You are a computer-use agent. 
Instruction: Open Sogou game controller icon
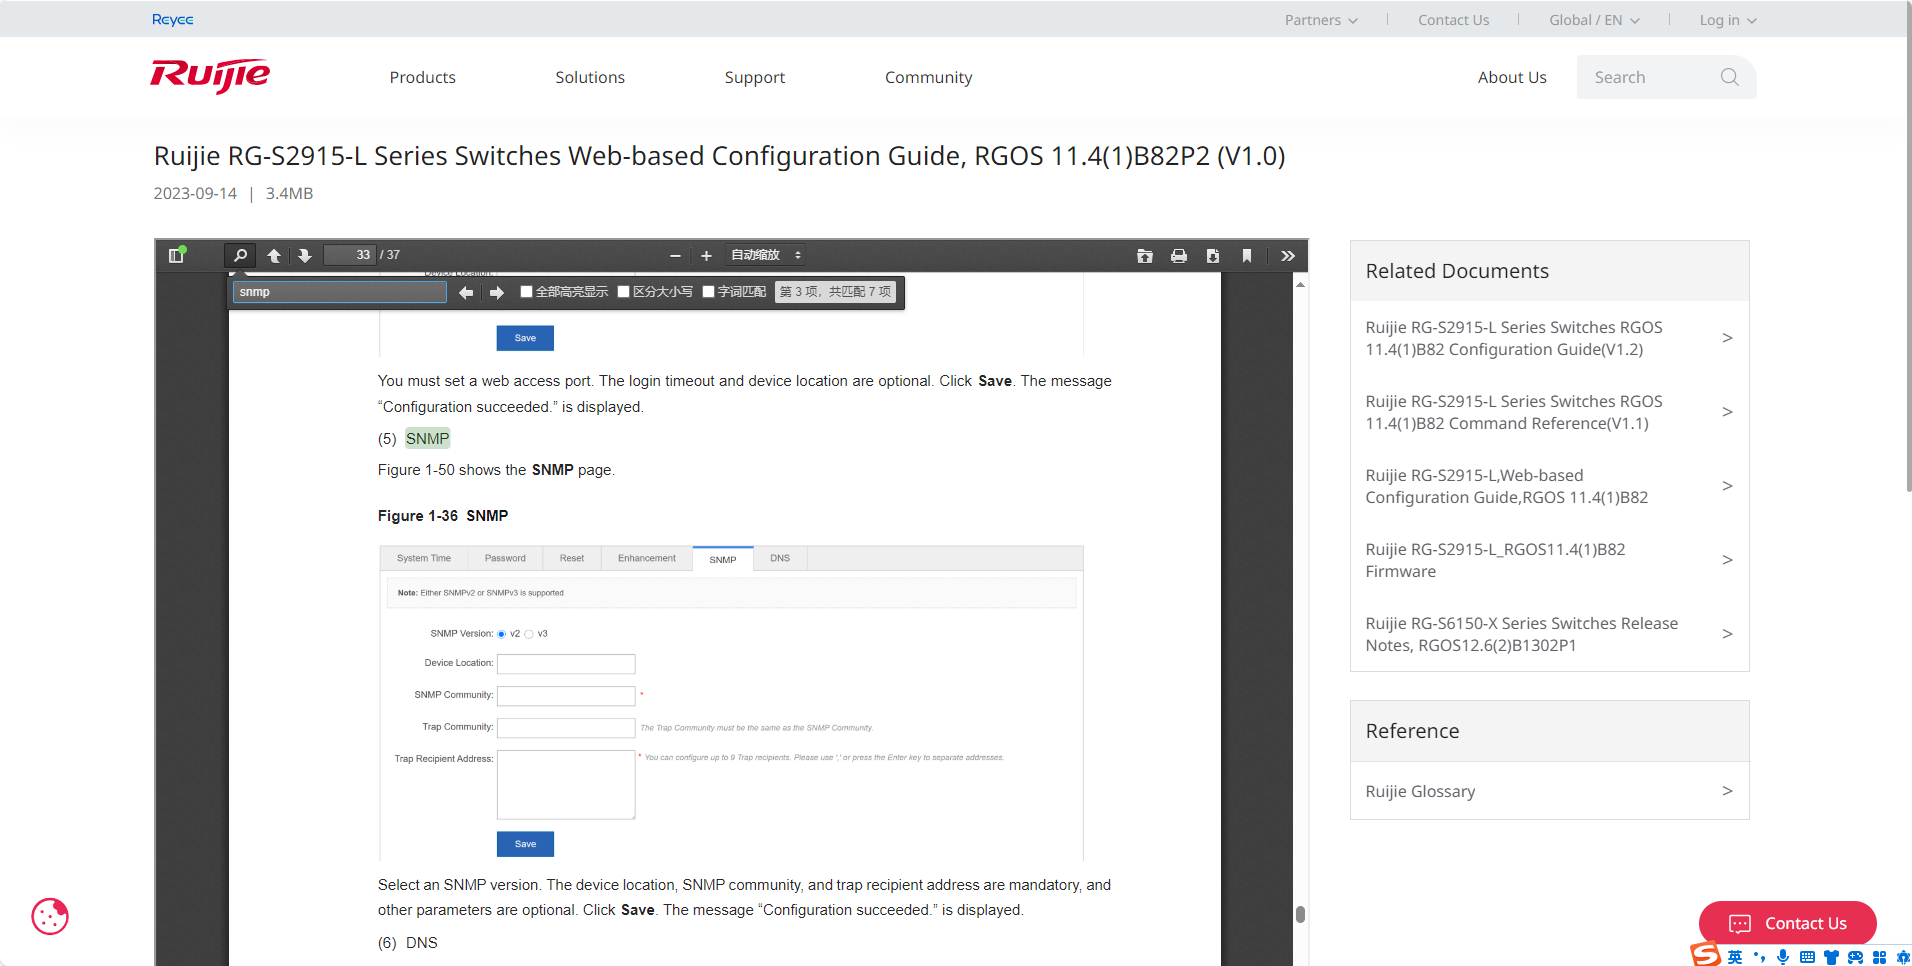point(1855,957)
